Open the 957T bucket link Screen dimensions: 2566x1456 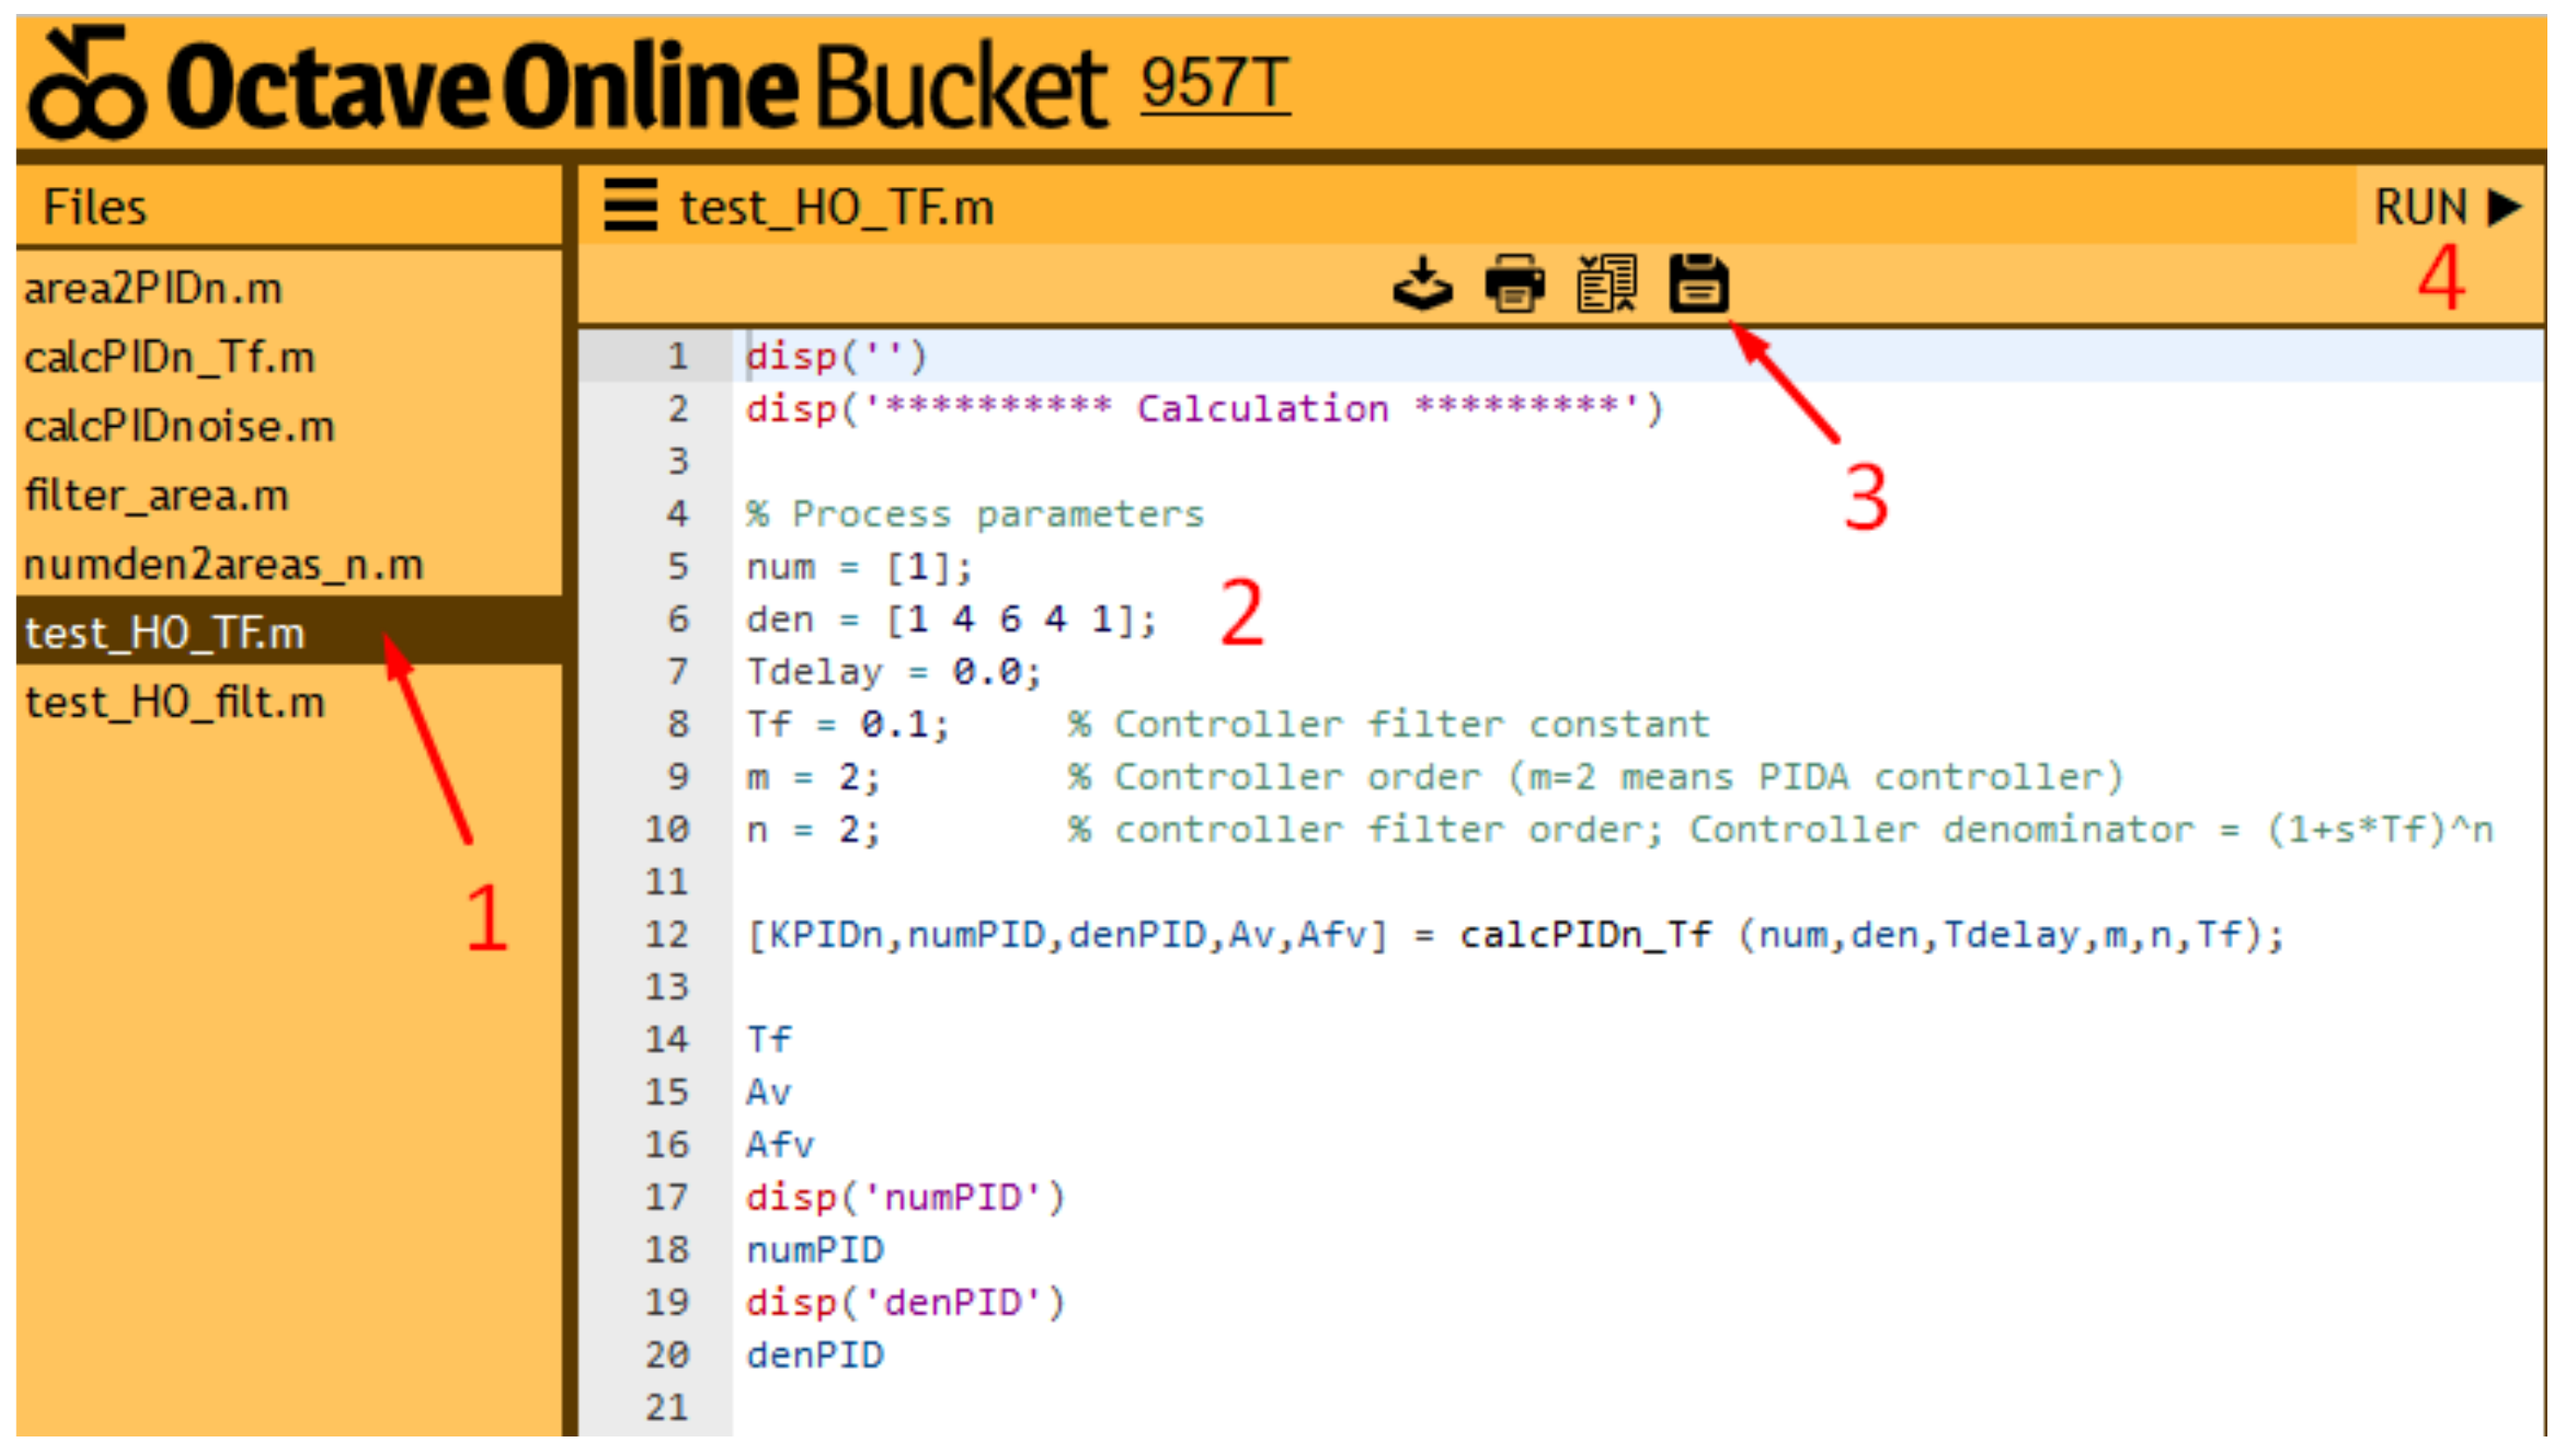(1214, 84)
